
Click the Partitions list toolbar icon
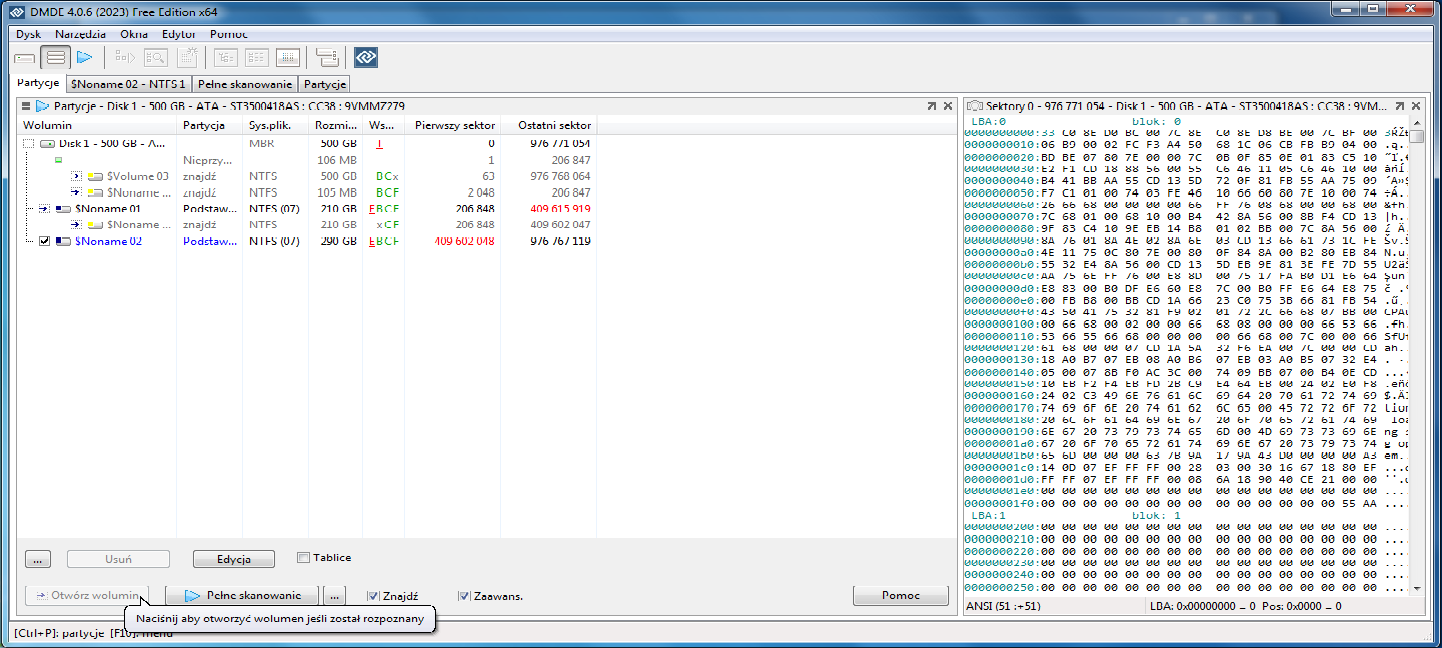pyautogui.click(x=56, y=58)
